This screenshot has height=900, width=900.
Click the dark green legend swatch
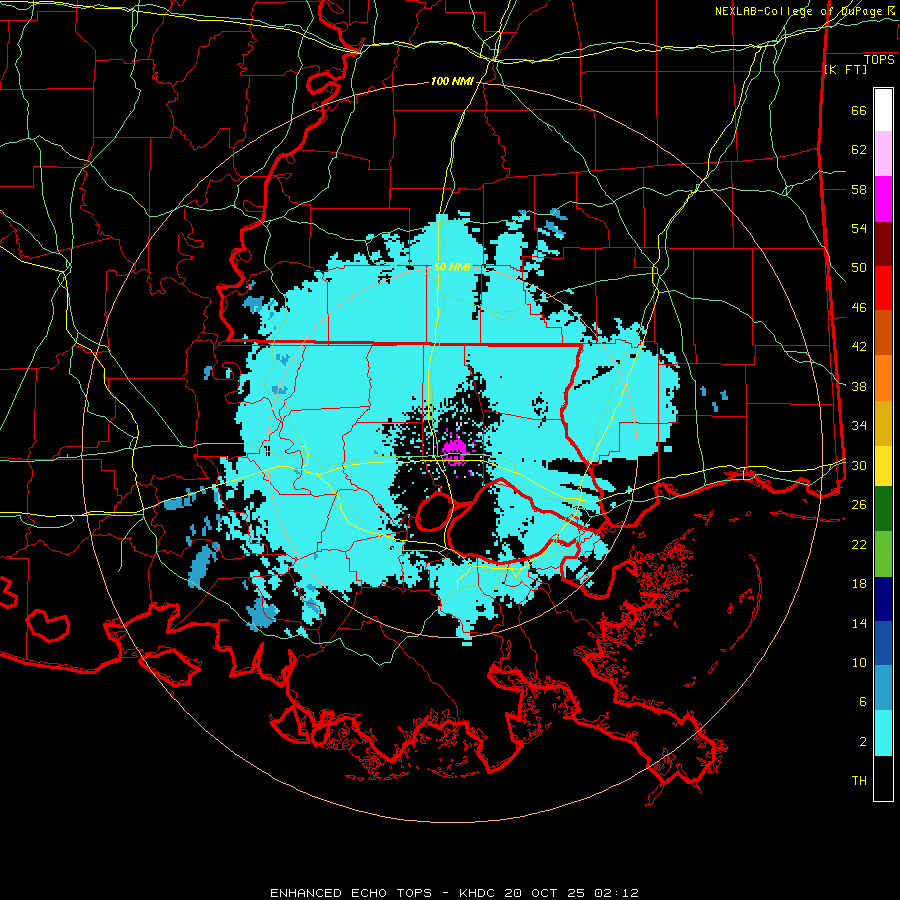click(x=883, y=509)
